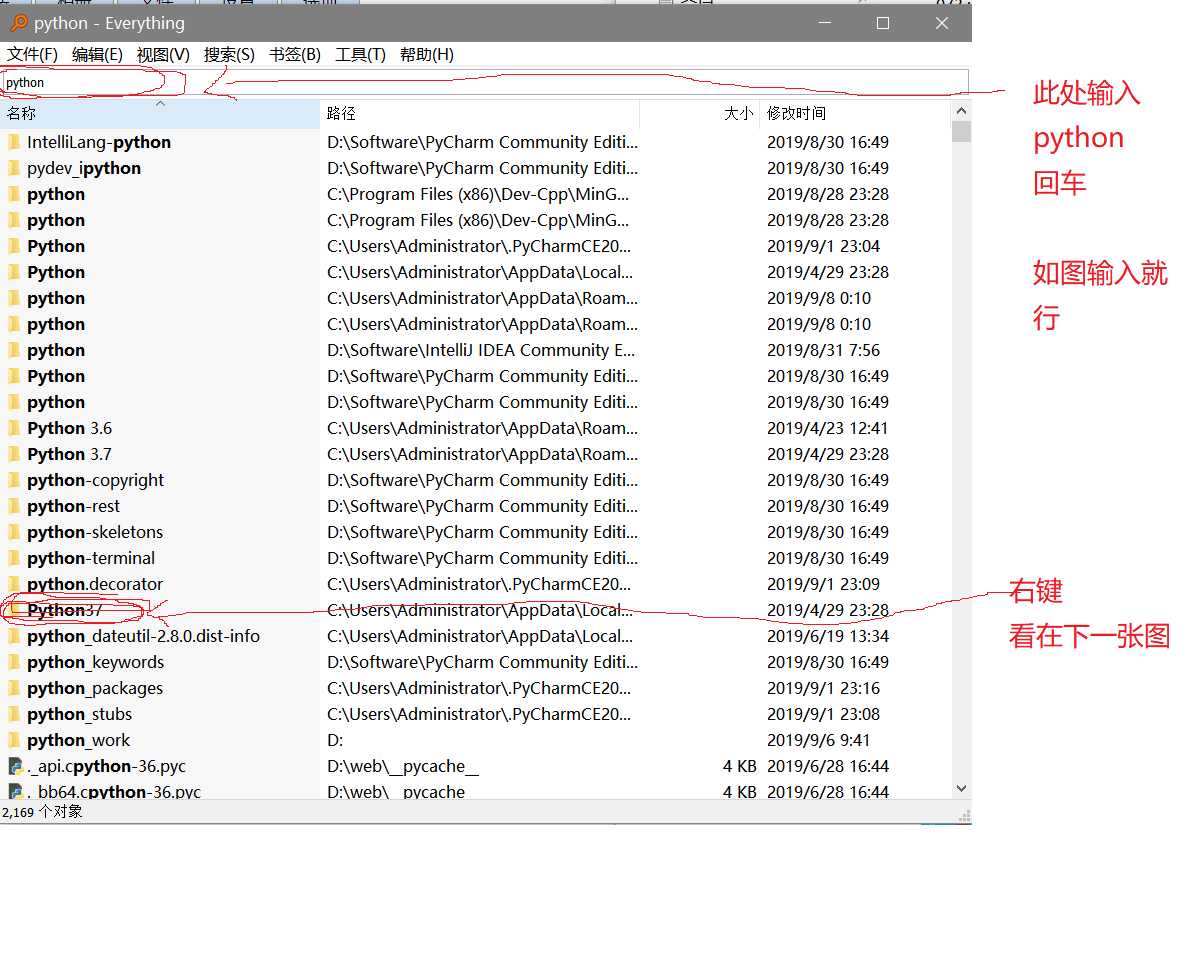Select the Python37 folder name
Screen dimensions: 1199x974
coord(64,610)
